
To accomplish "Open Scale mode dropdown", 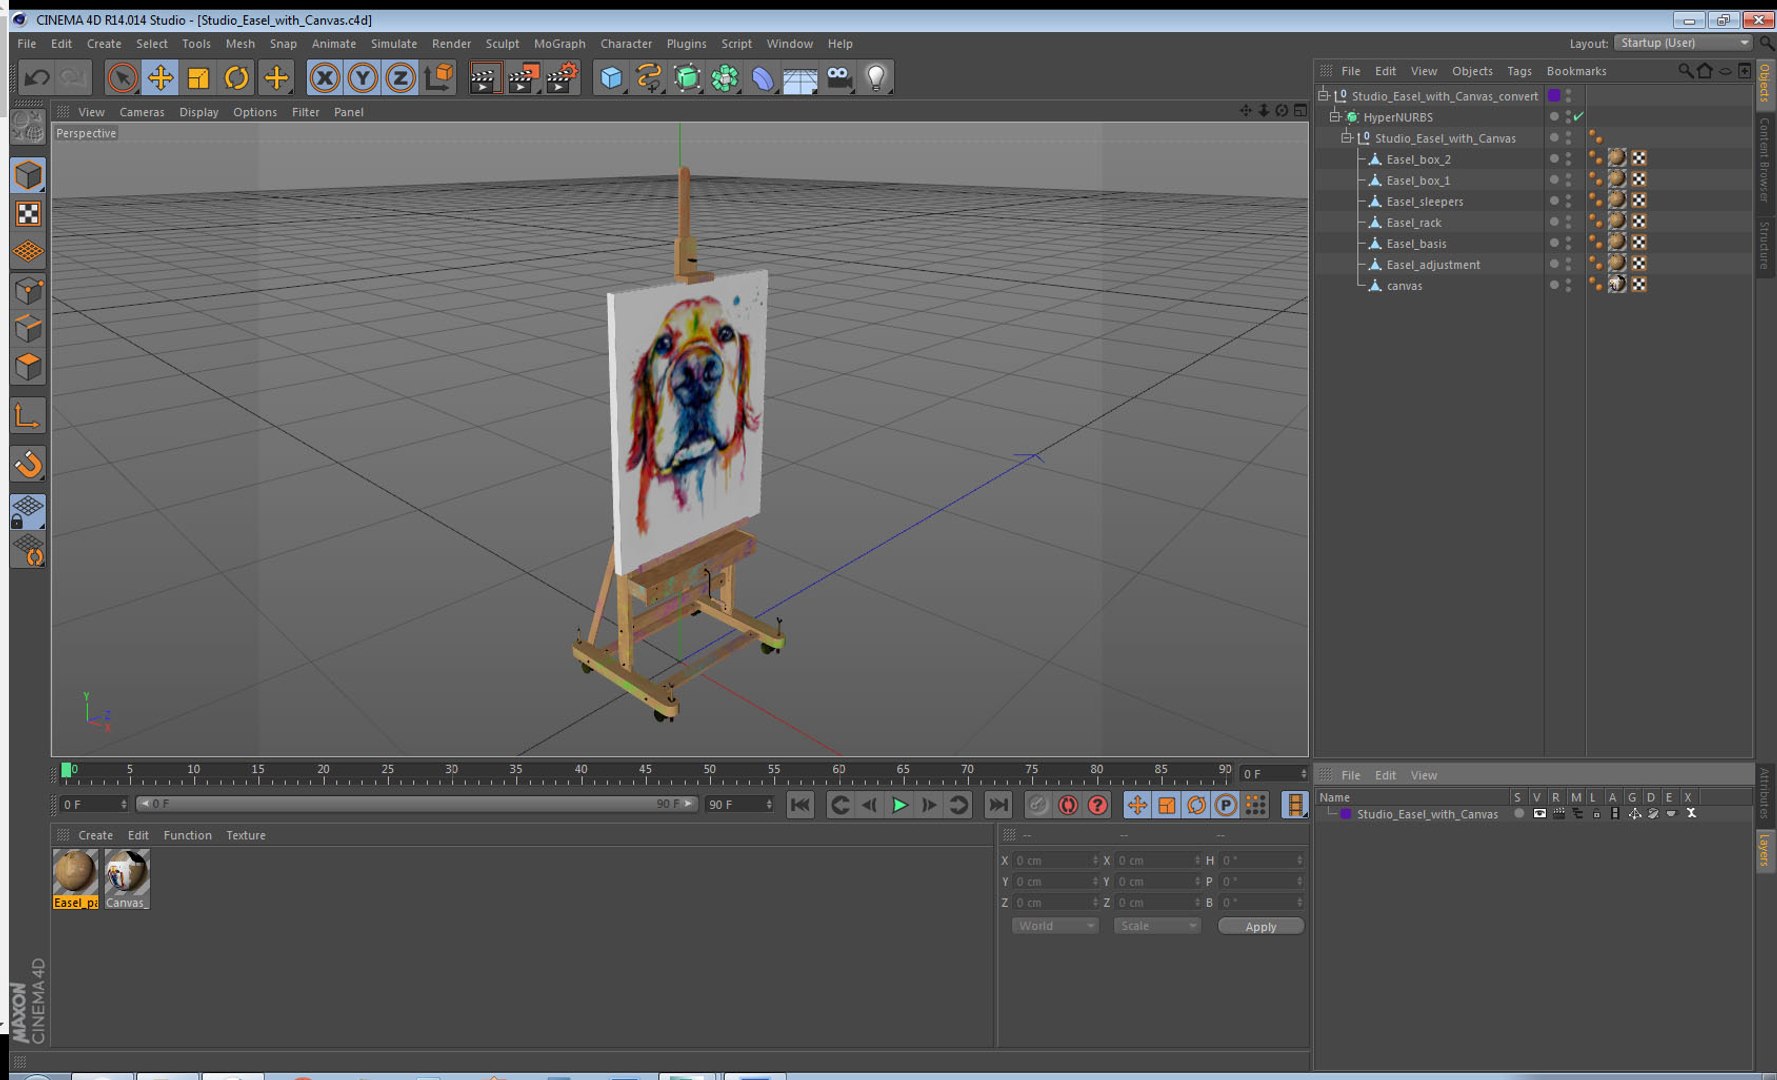I will pyautogui.click(x=1157, y=926).
